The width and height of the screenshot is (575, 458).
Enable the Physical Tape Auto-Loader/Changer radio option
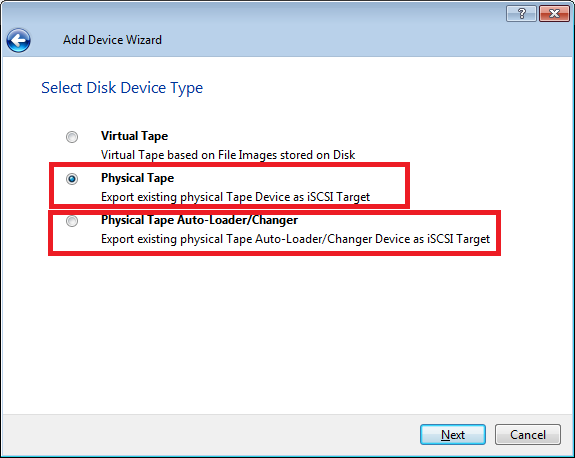click(72, 221)
